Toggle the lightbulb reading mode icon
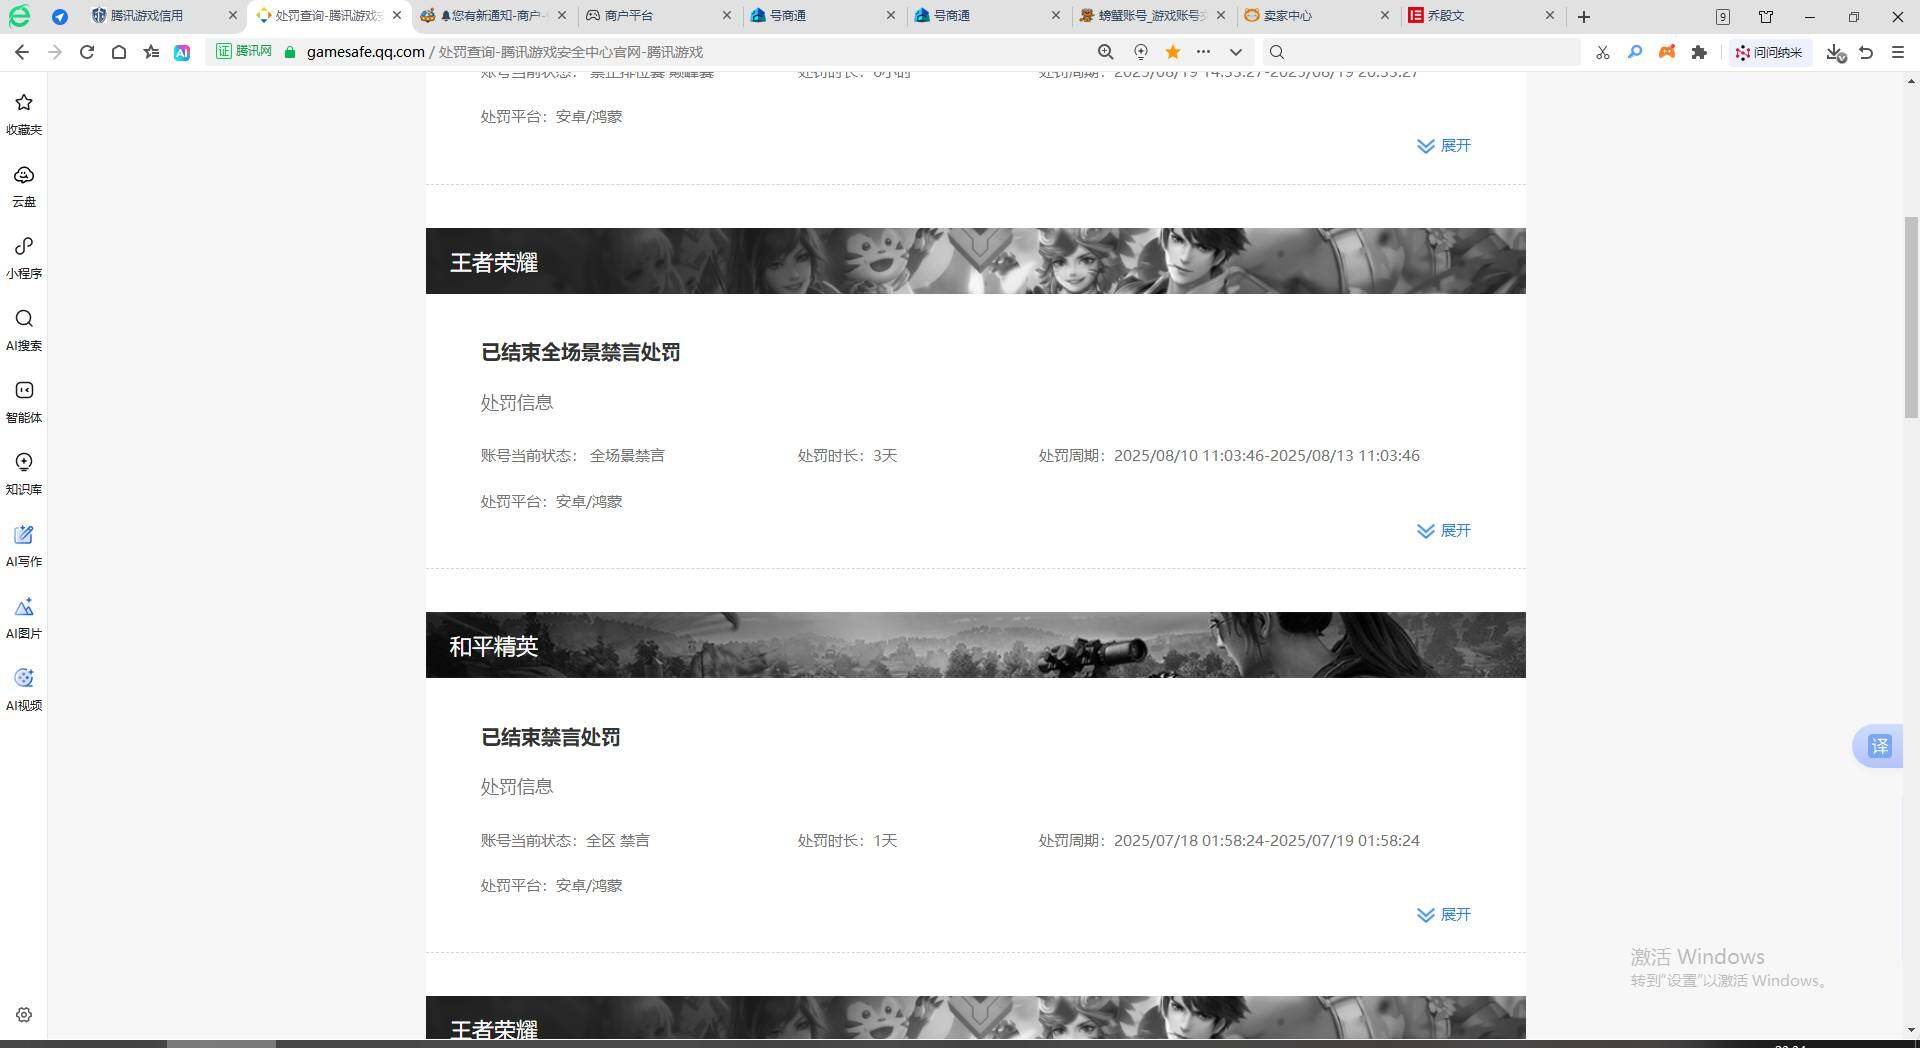The image size is (1920, 1048). 1140,52
